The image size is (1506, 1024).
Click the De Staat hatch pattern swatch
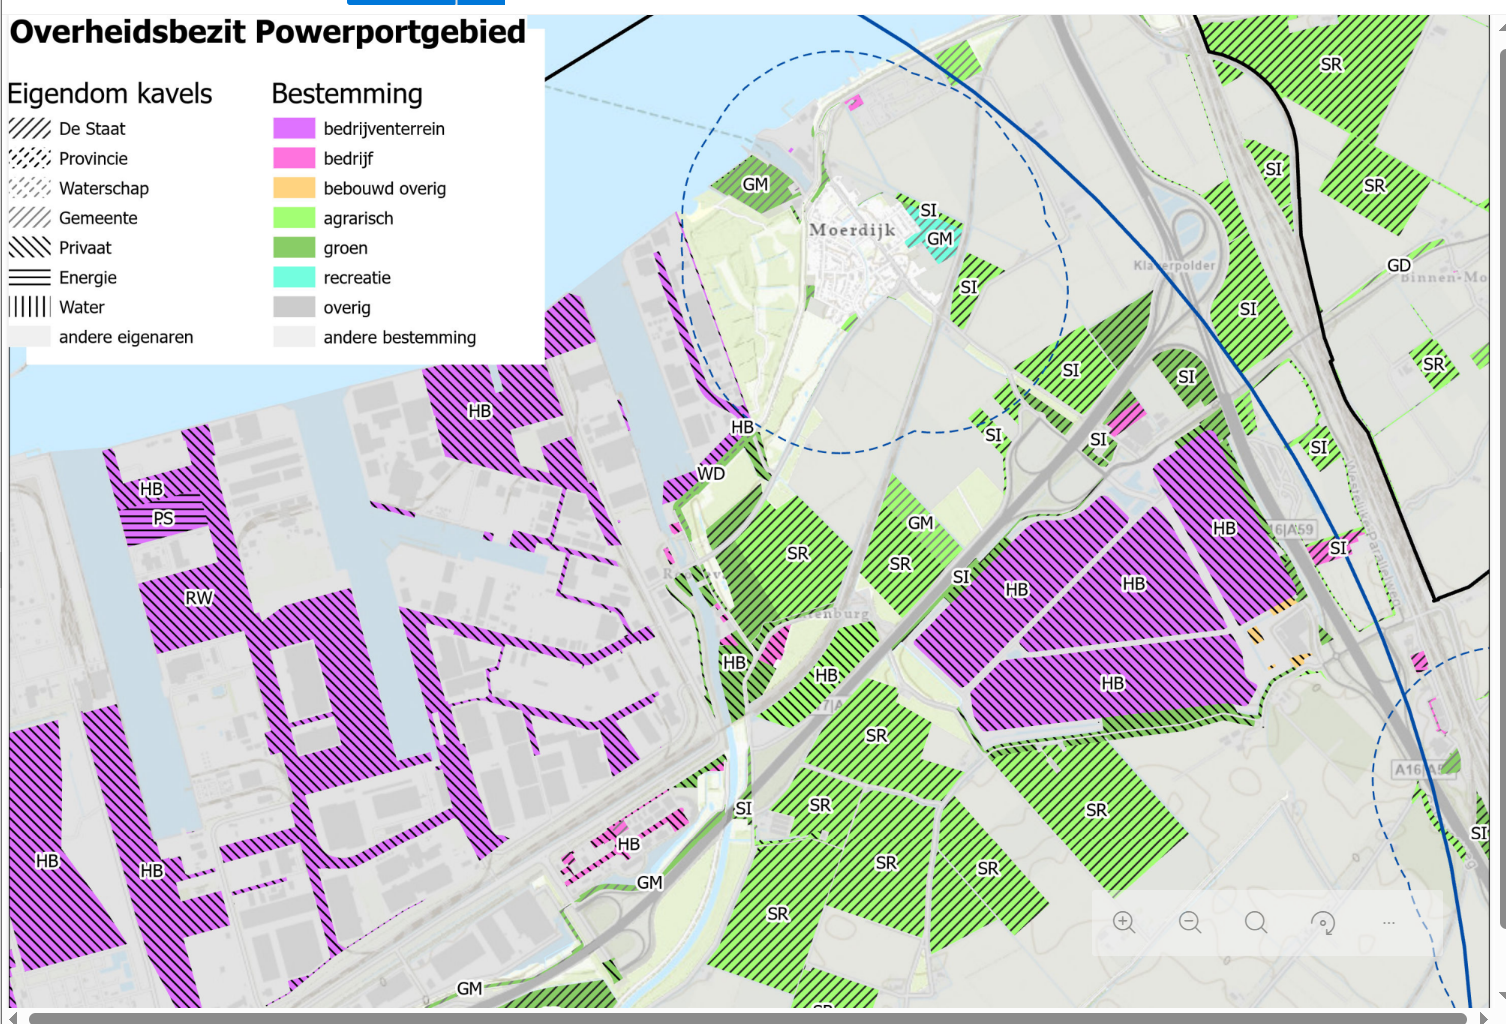pyautogui.click(x=29, y=129)
